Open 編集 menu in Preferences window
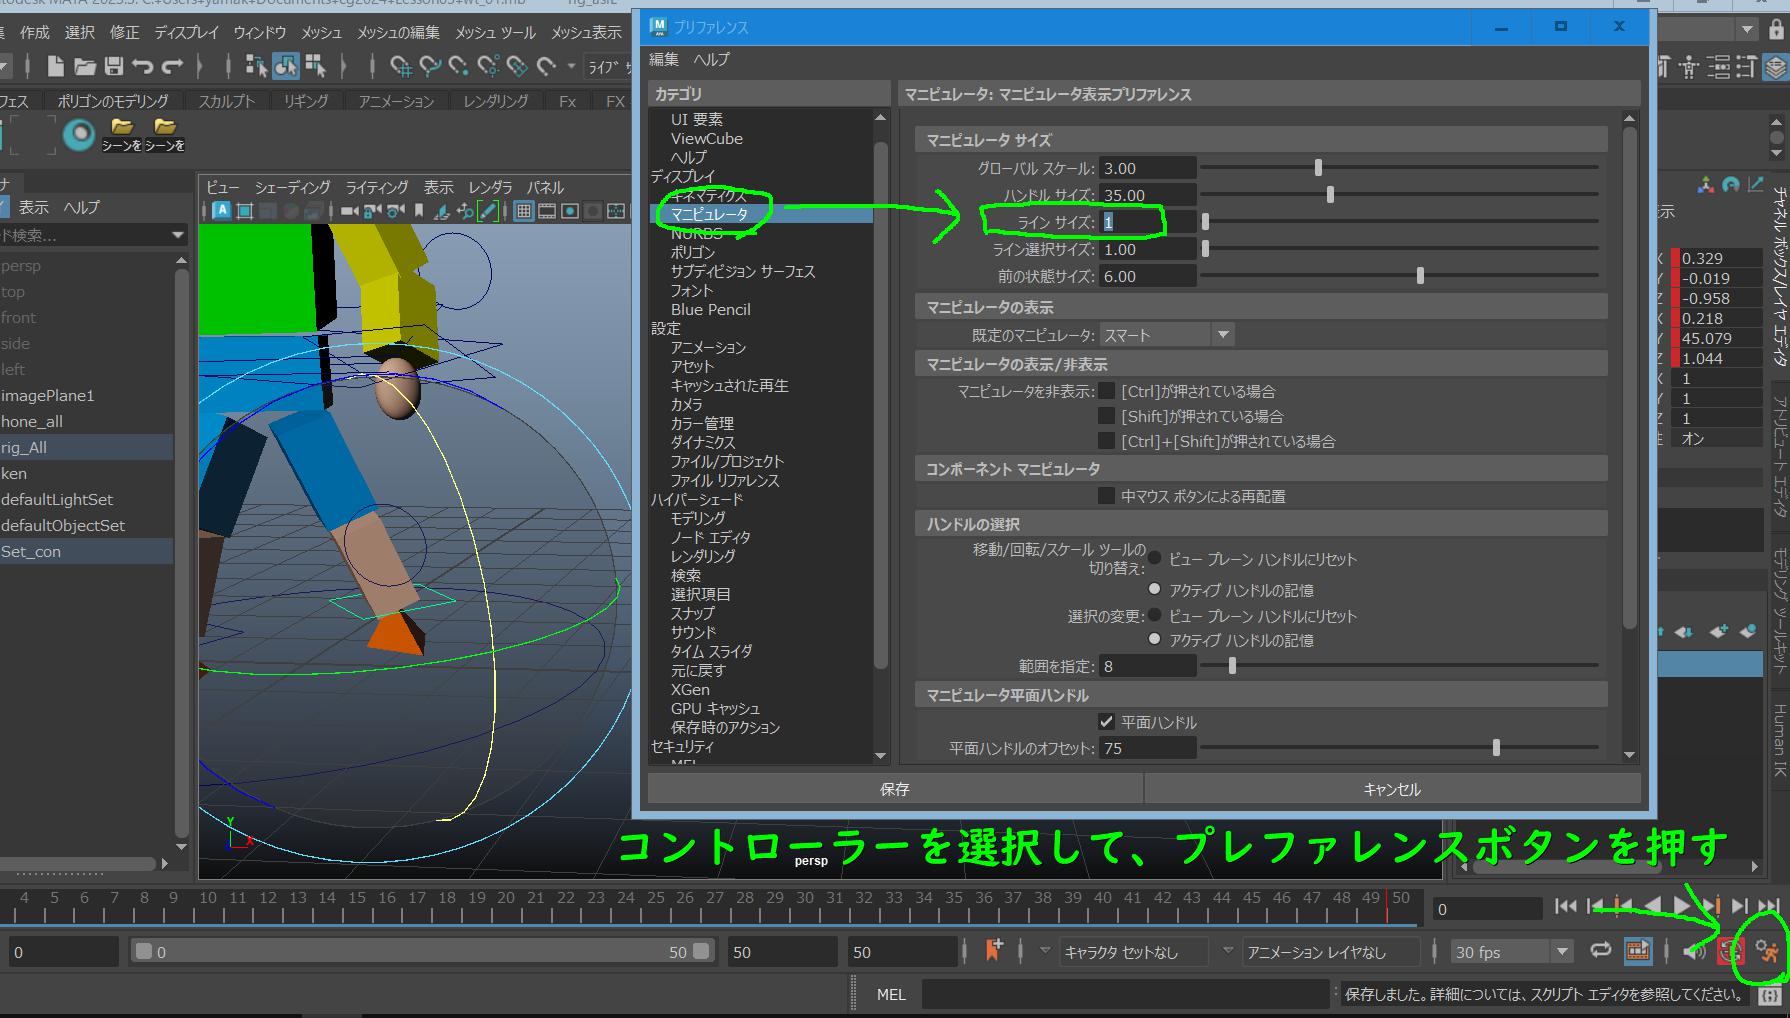The height and width of the screenshot is (1018, 1790). 664,60
